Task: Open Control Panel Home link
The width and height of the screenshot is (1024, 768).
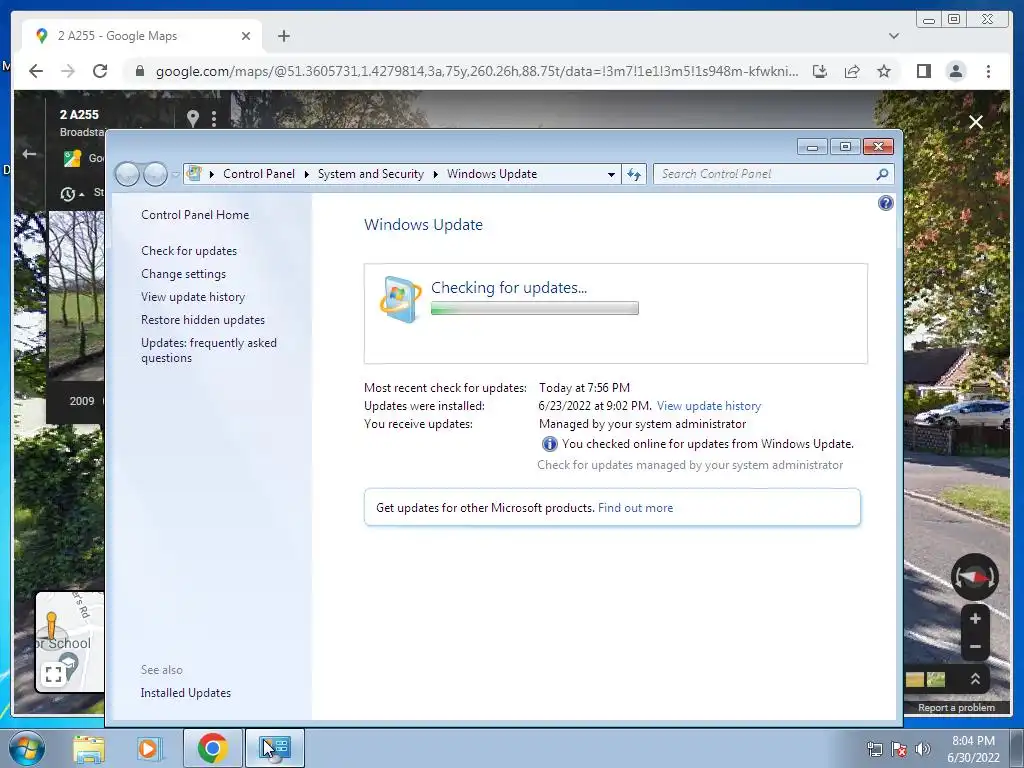Action: pos(195,215)
